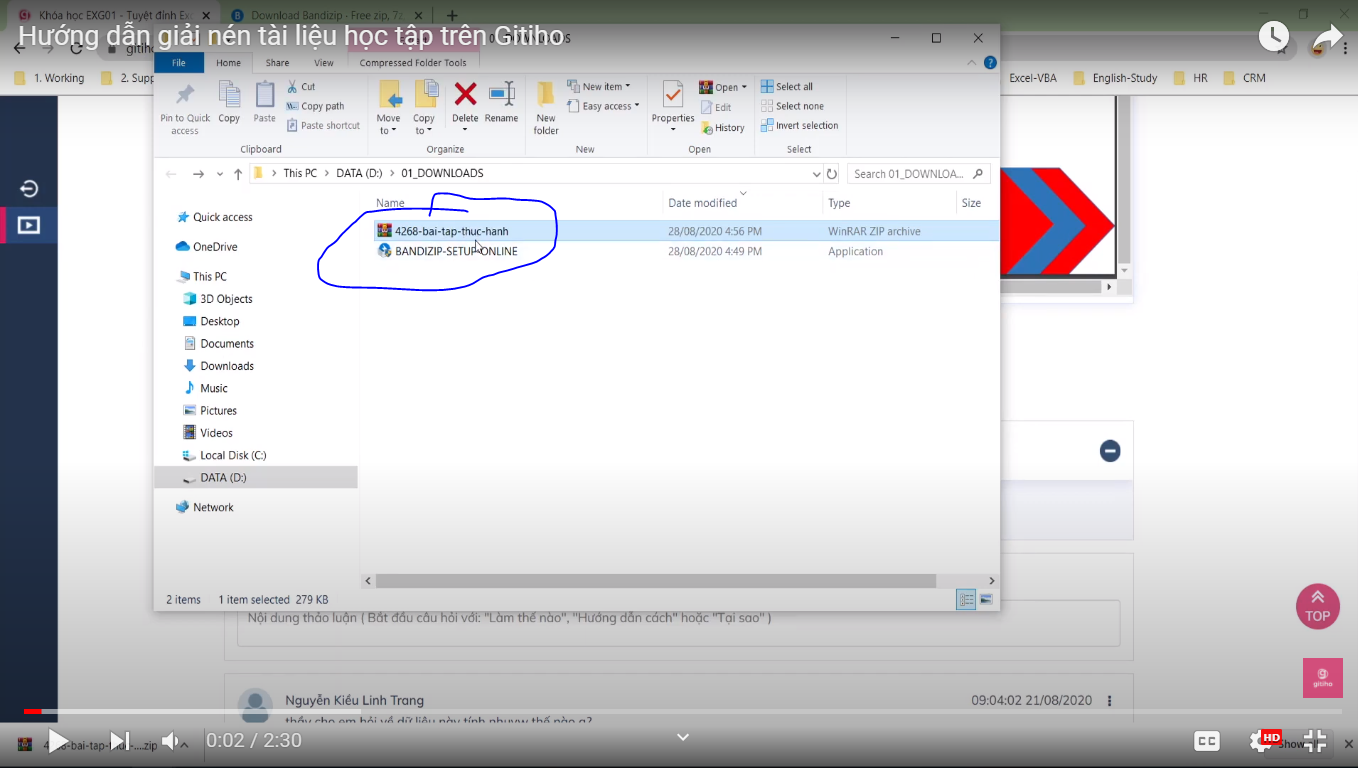Navigate forward in Explorer
The image size is (1358, 768).
pyautogui.click(x=198, y=174)
